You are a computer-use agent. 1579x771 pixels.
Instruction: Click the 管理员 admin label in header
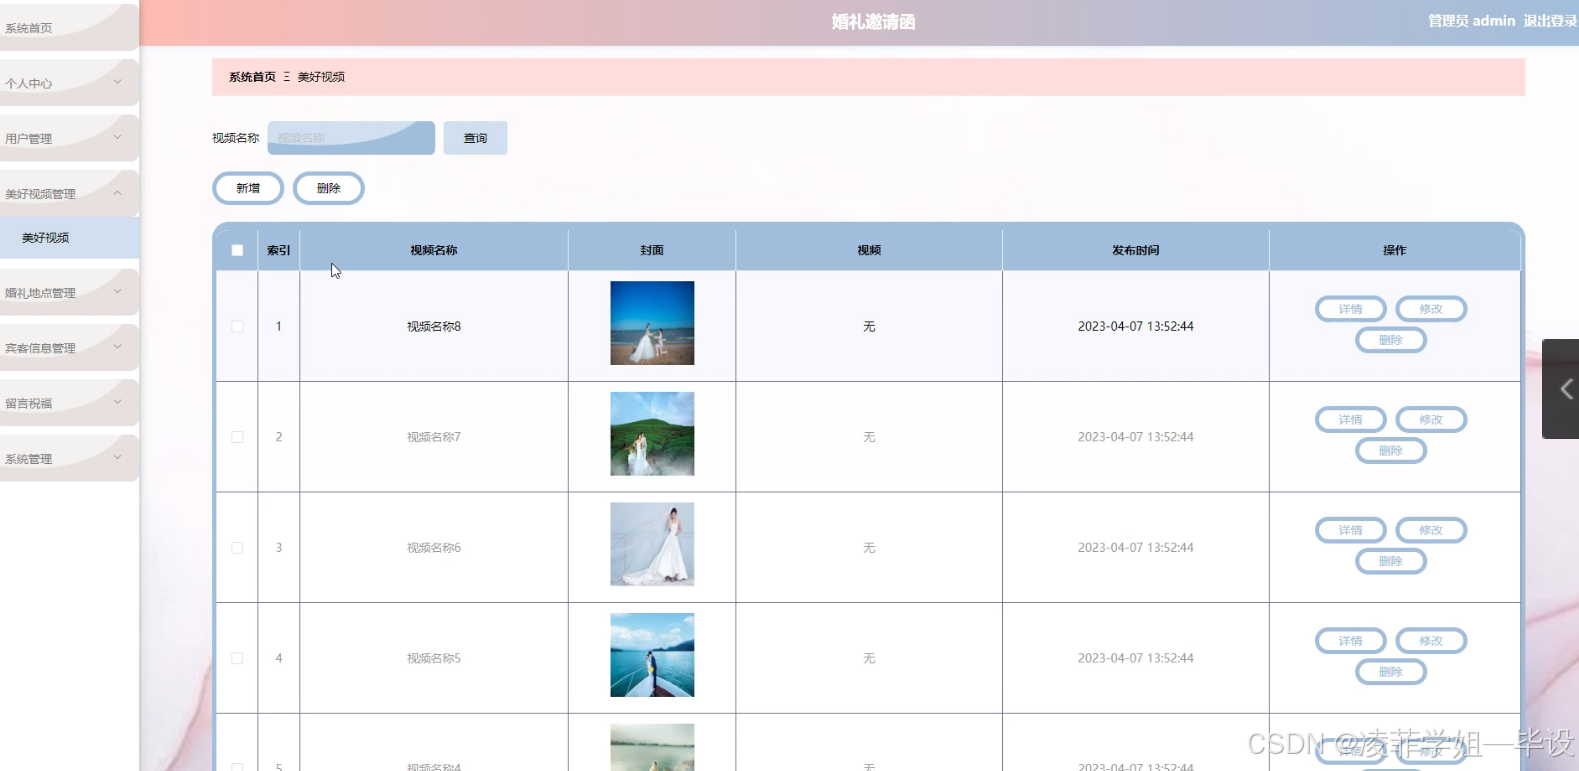(x=1471, y=21)
